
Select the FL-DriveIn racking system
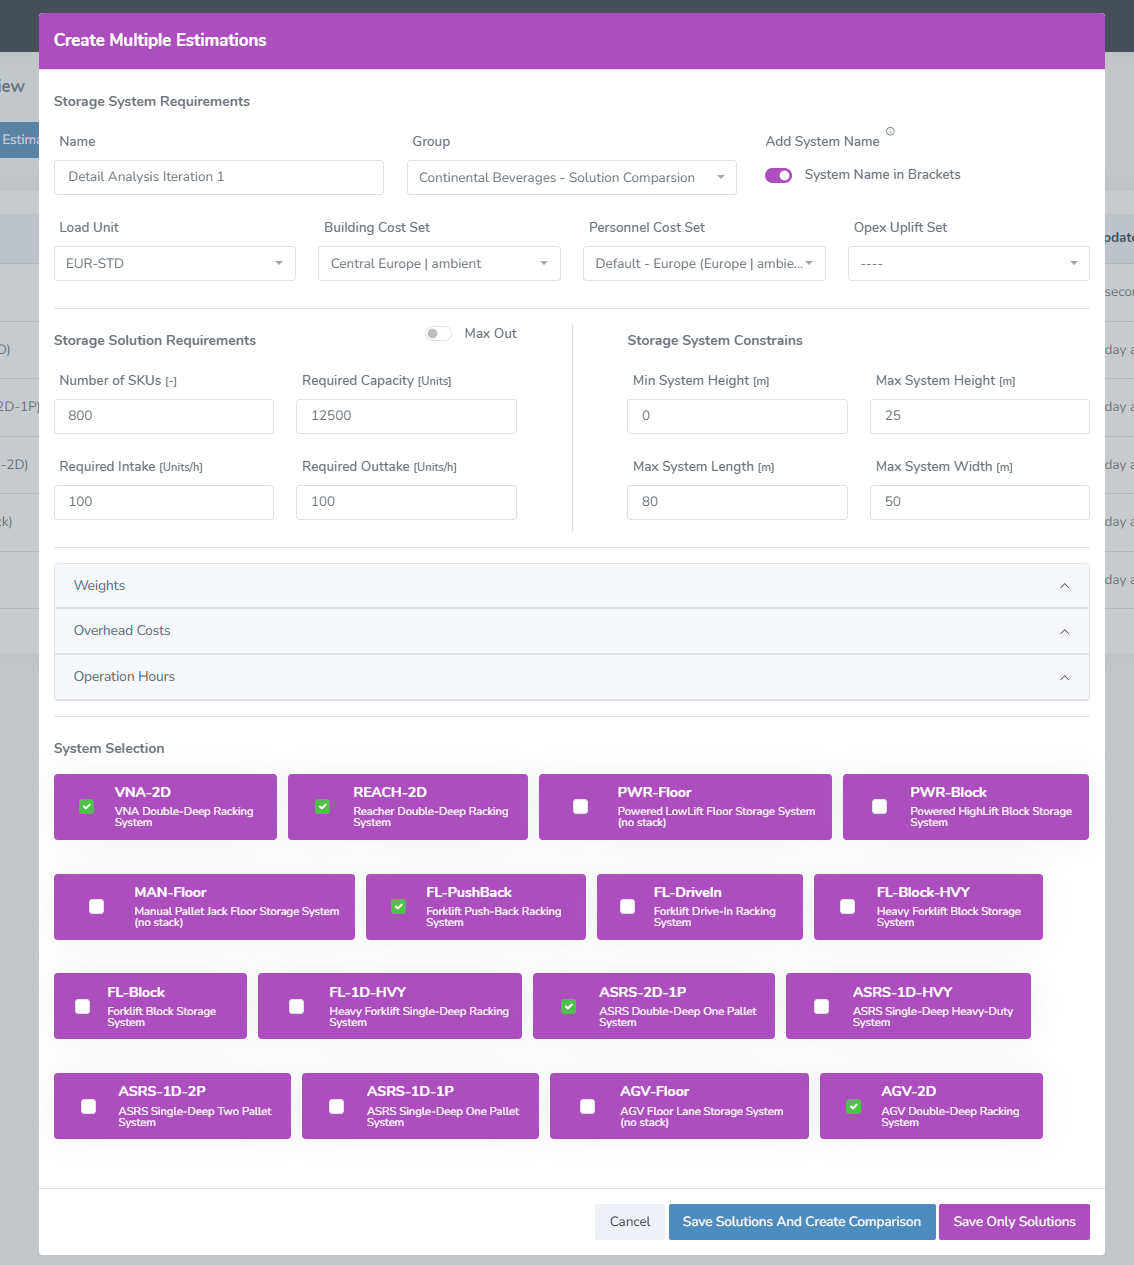[x=627, y=906]
